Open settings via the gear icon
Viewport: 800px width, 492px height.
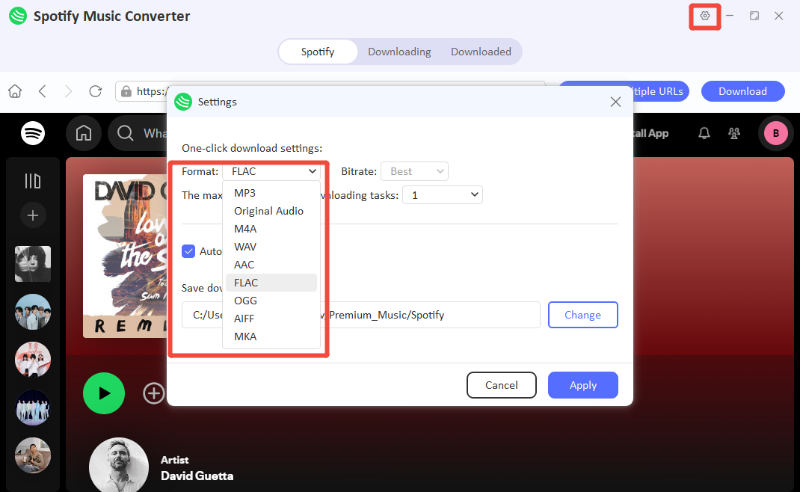point(705,16)
